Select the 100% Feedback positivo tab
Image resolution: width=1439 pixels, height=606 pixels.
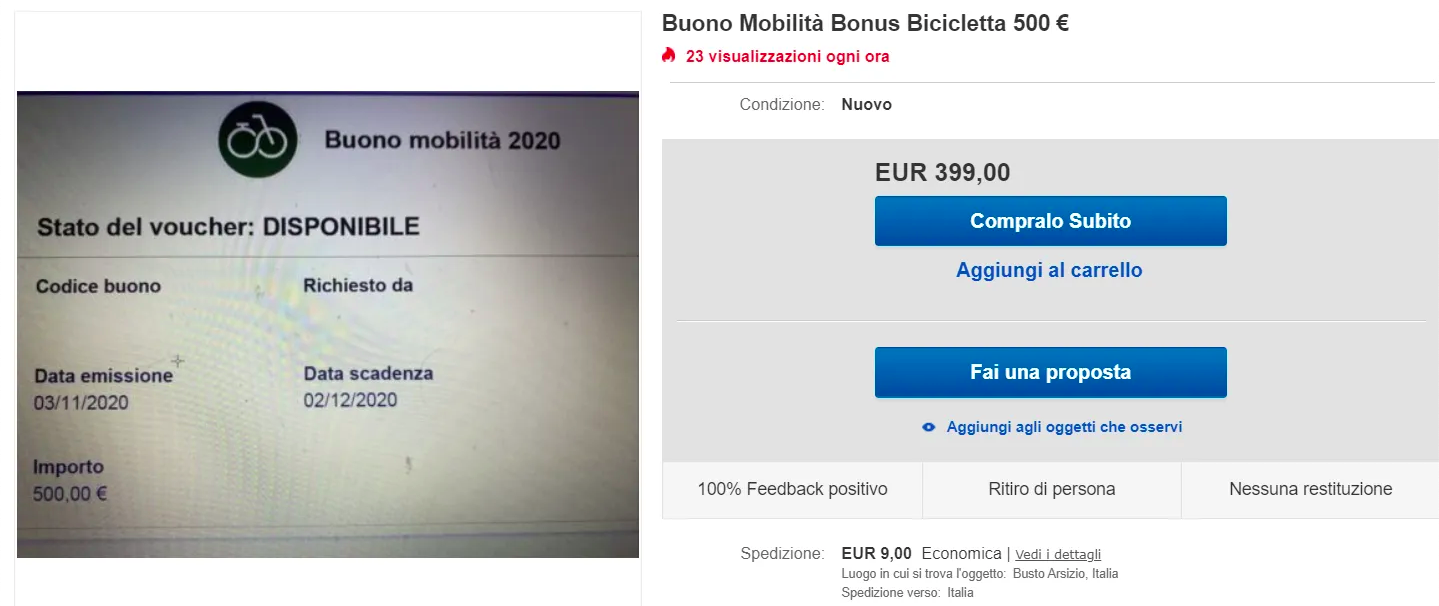tap(792, 489)
